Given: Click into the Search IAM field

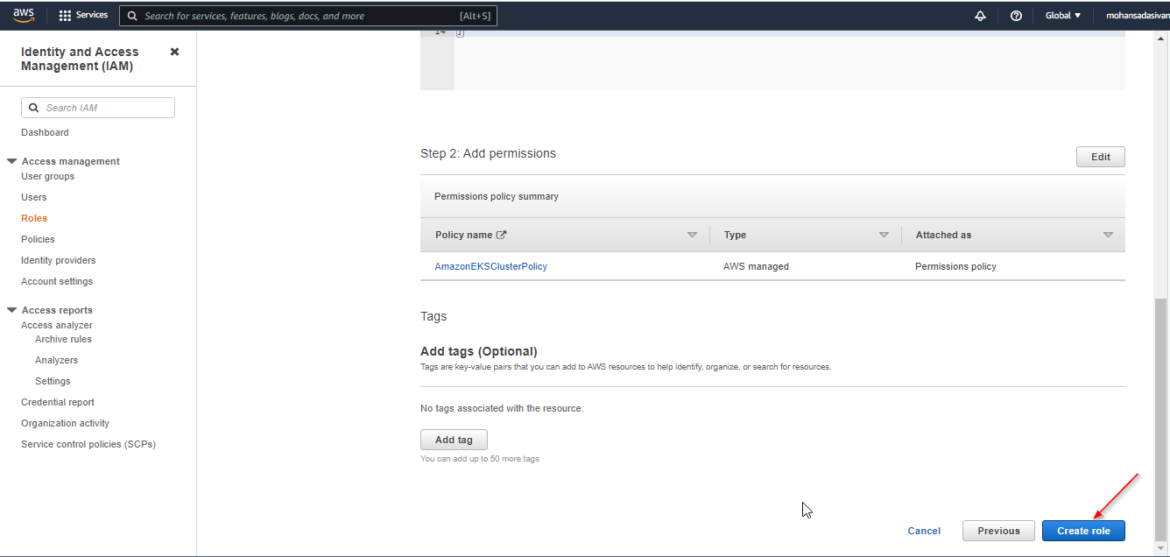Looking at the screenshot, I should (x=98, y=108).
